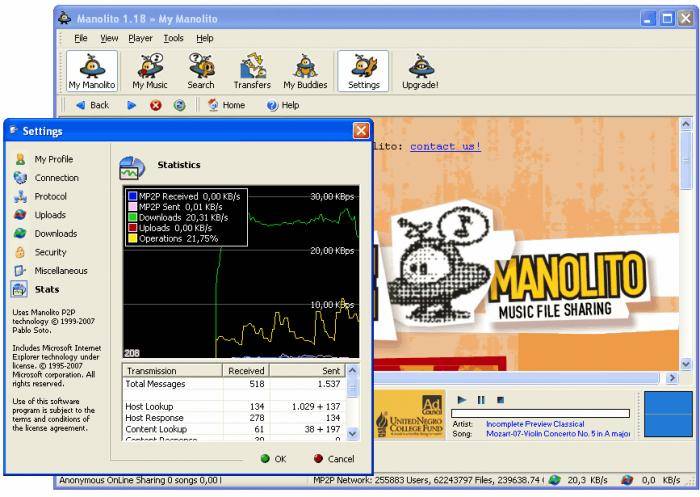
Task: Click the Settings toolbar button
Action: pyautogui.click(x=363, y=71)
